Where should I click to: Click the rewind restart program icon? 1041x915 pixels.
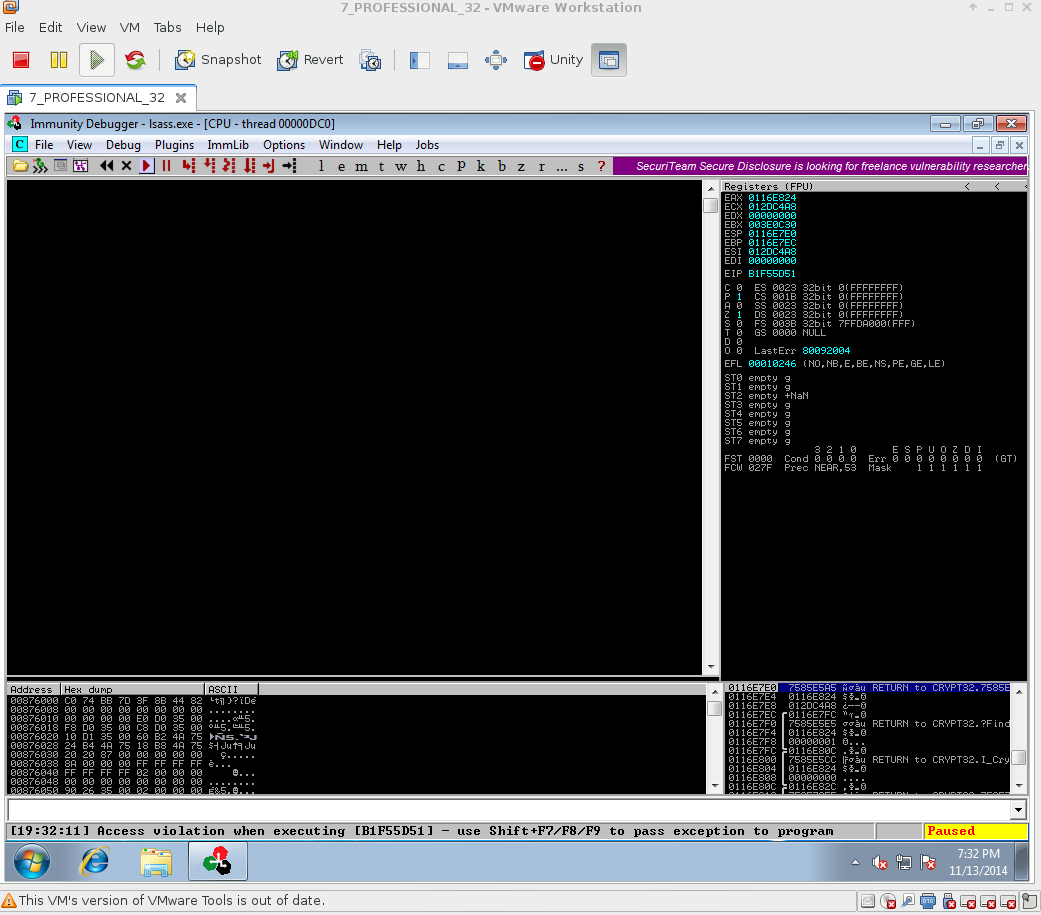point(106,166)
